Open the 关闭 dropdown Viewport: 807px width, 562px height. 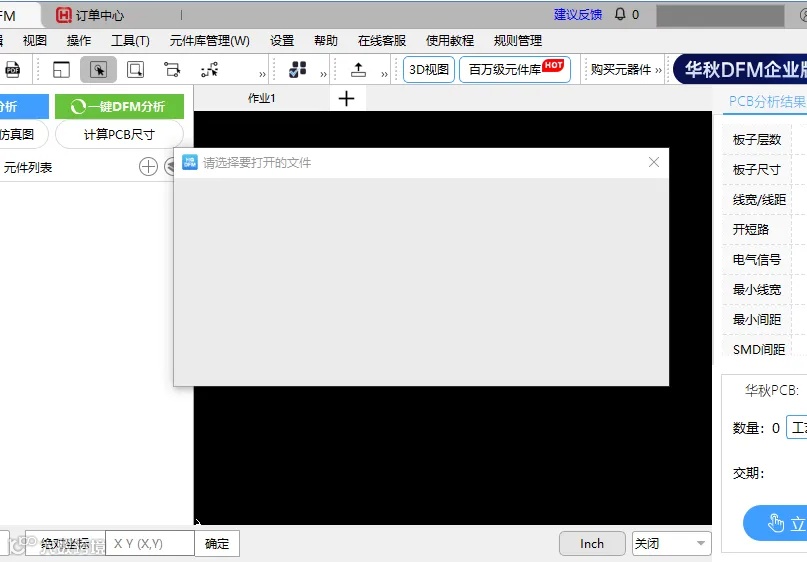(671, 543)
